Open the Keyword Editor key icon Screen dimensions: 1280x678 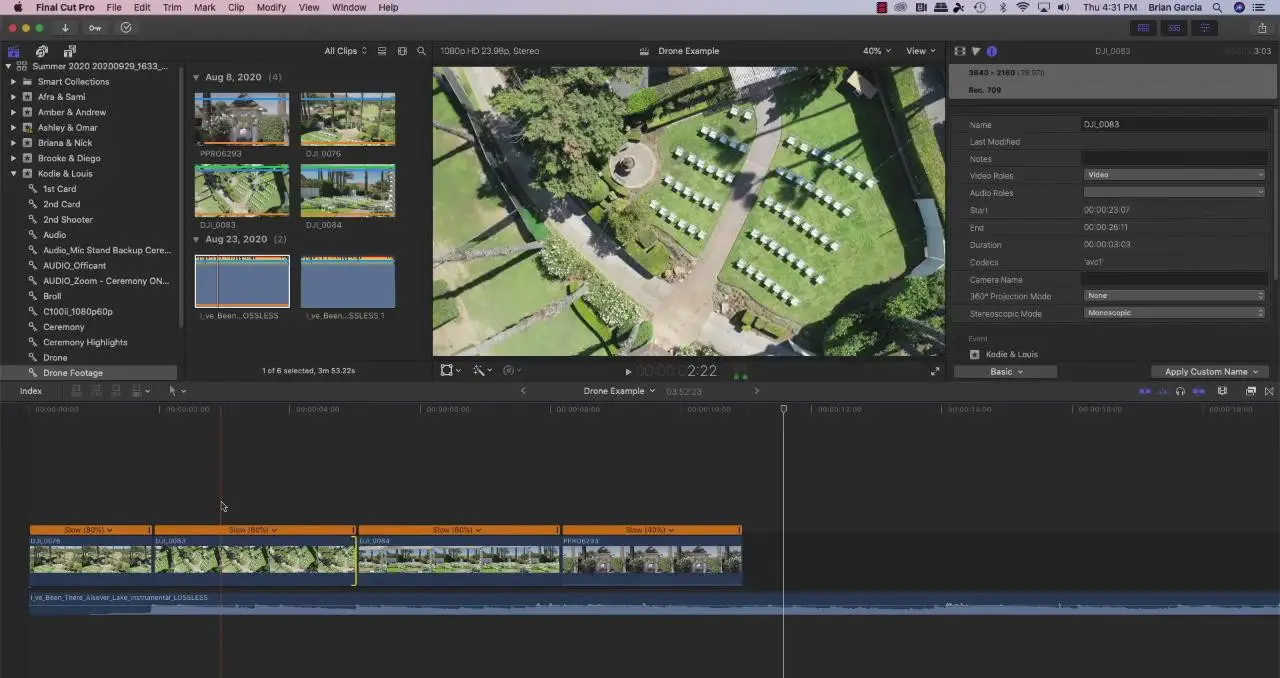coord(95,28)
